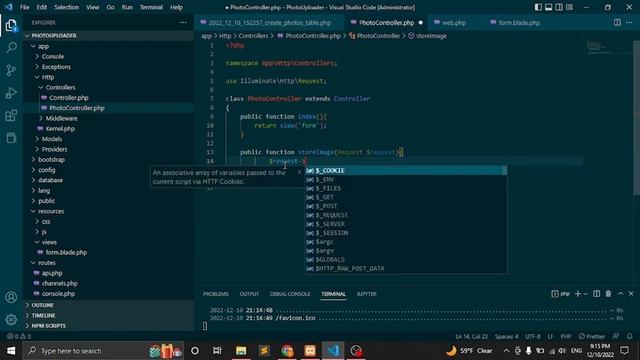Image resolution: width=640 pixels, height=360 pixels.
Task: Switch to the OUTPUT panel tab
Action: [249, 294]
